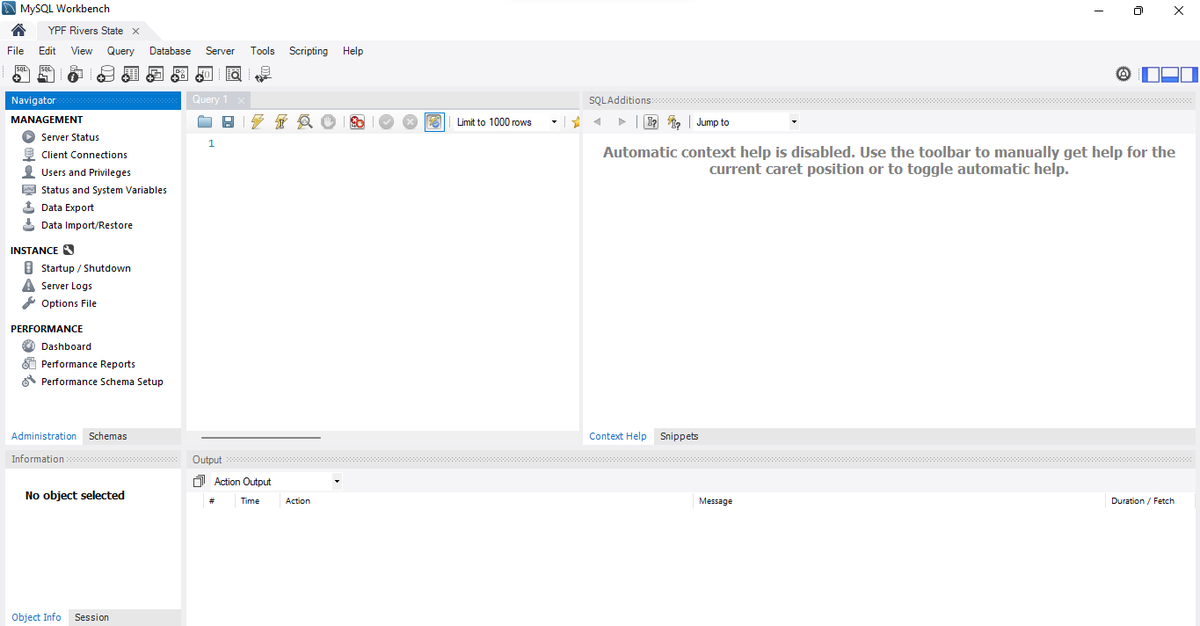Open the Jump to dropdown

click(x=747, y=122)
